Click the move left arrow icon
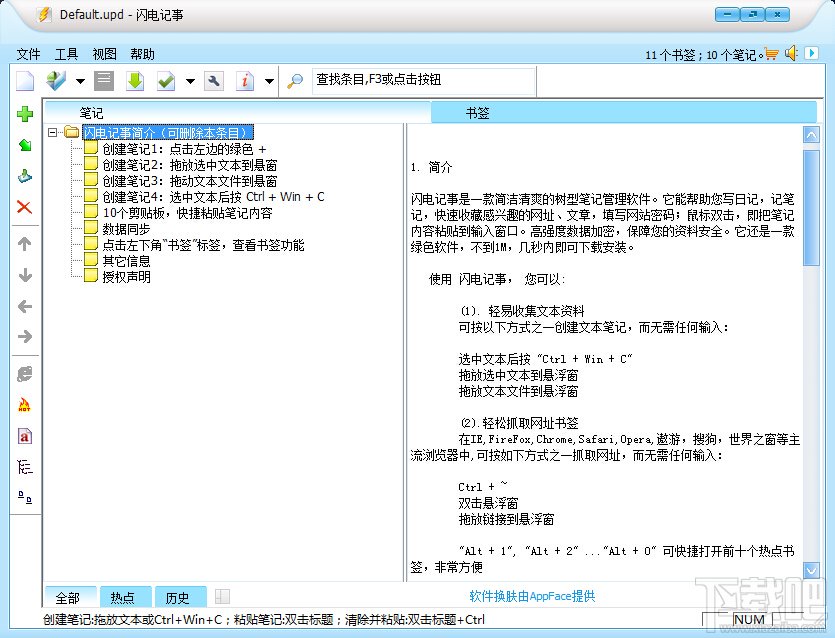Screen dimensions: 835x638 tap(24, 306)
